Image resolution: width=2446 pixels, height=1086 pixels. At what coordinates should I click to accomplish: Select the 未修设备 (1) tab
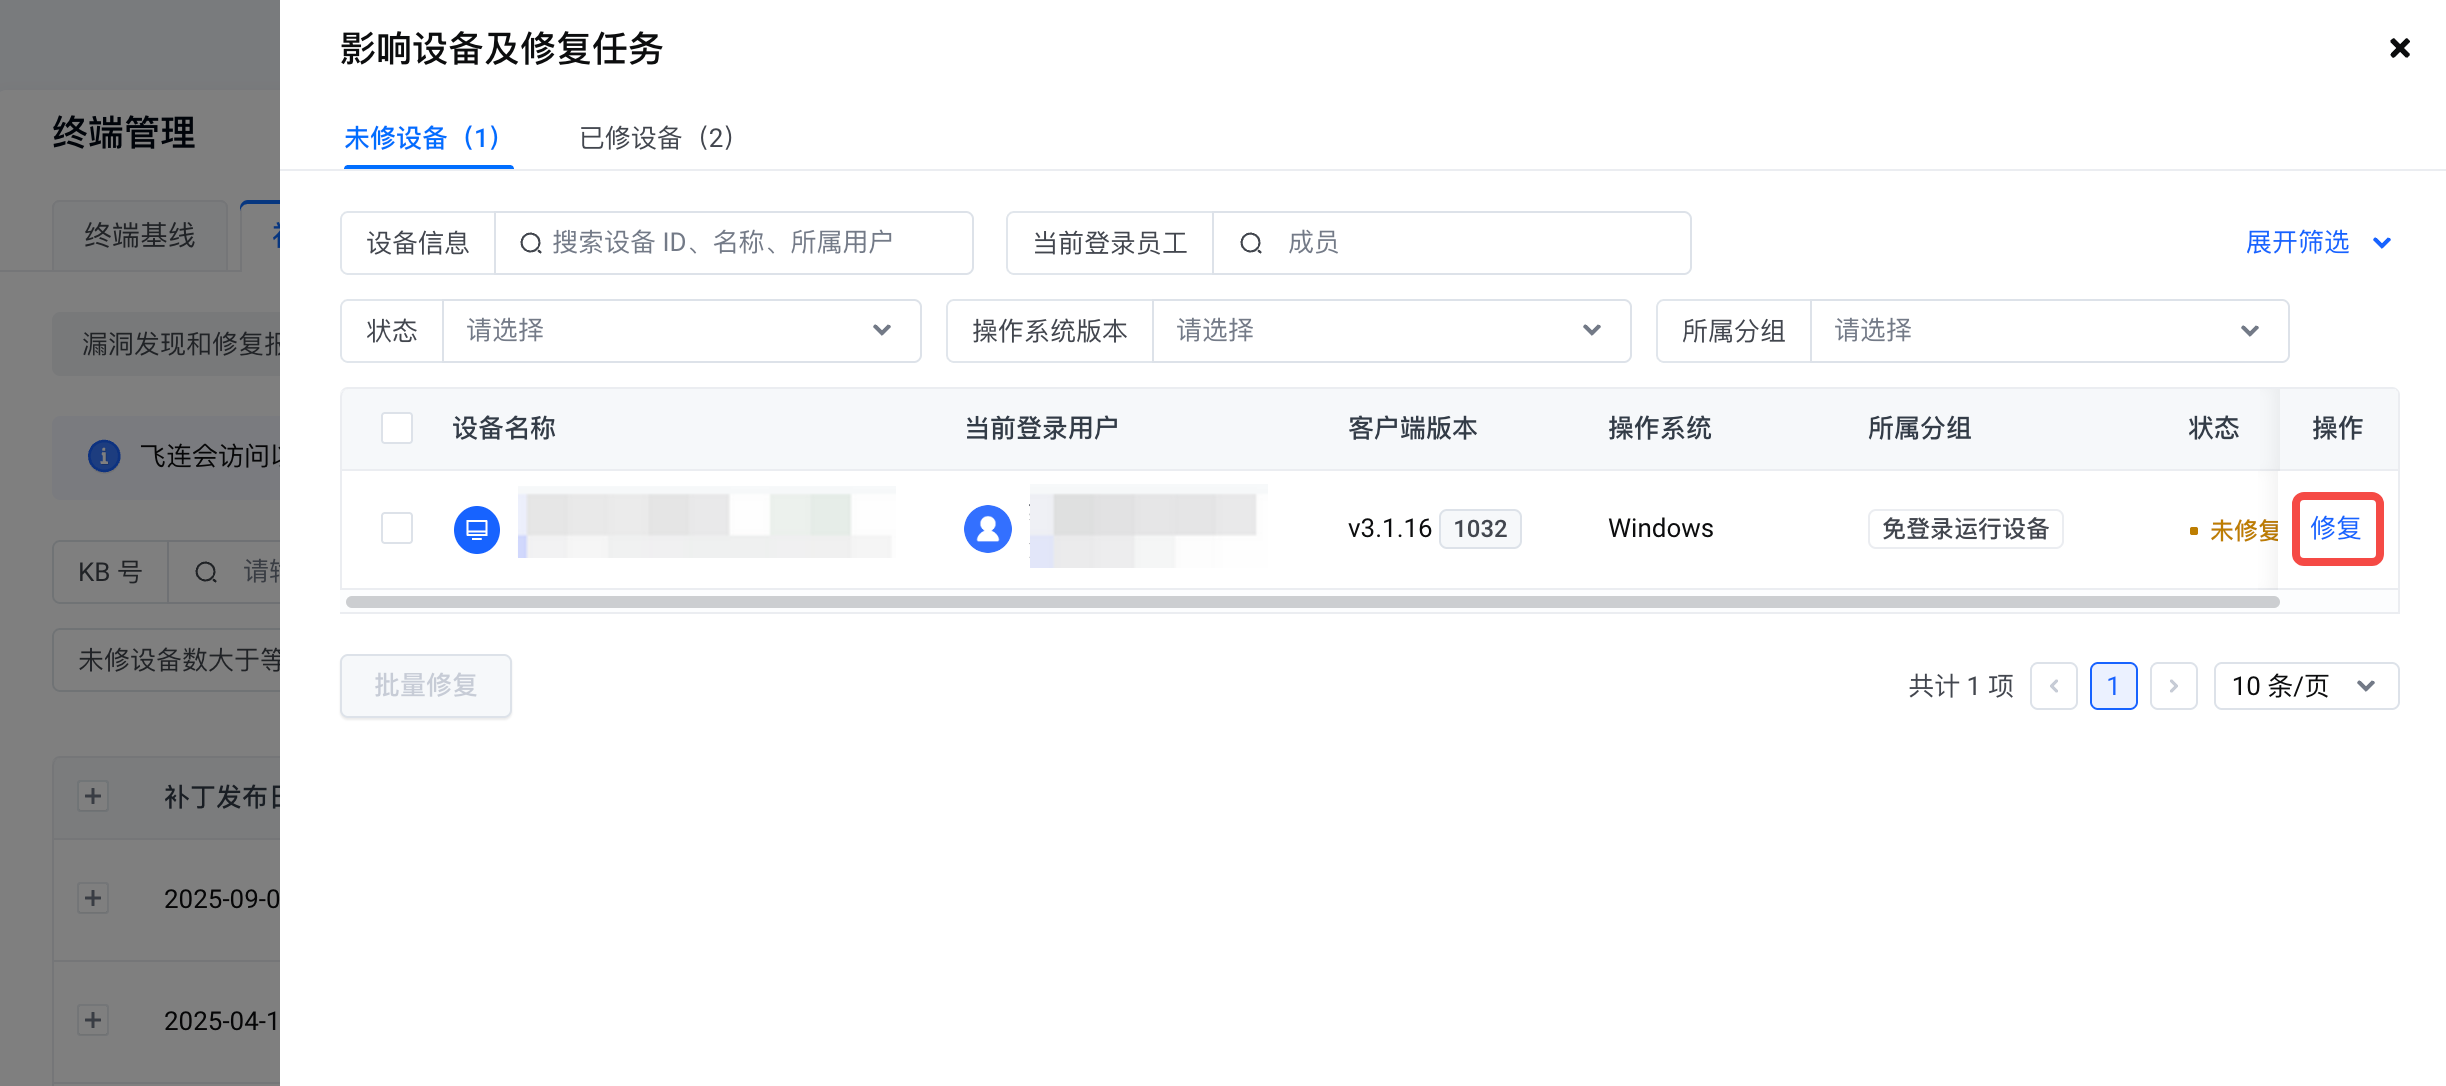click(423, 138)
